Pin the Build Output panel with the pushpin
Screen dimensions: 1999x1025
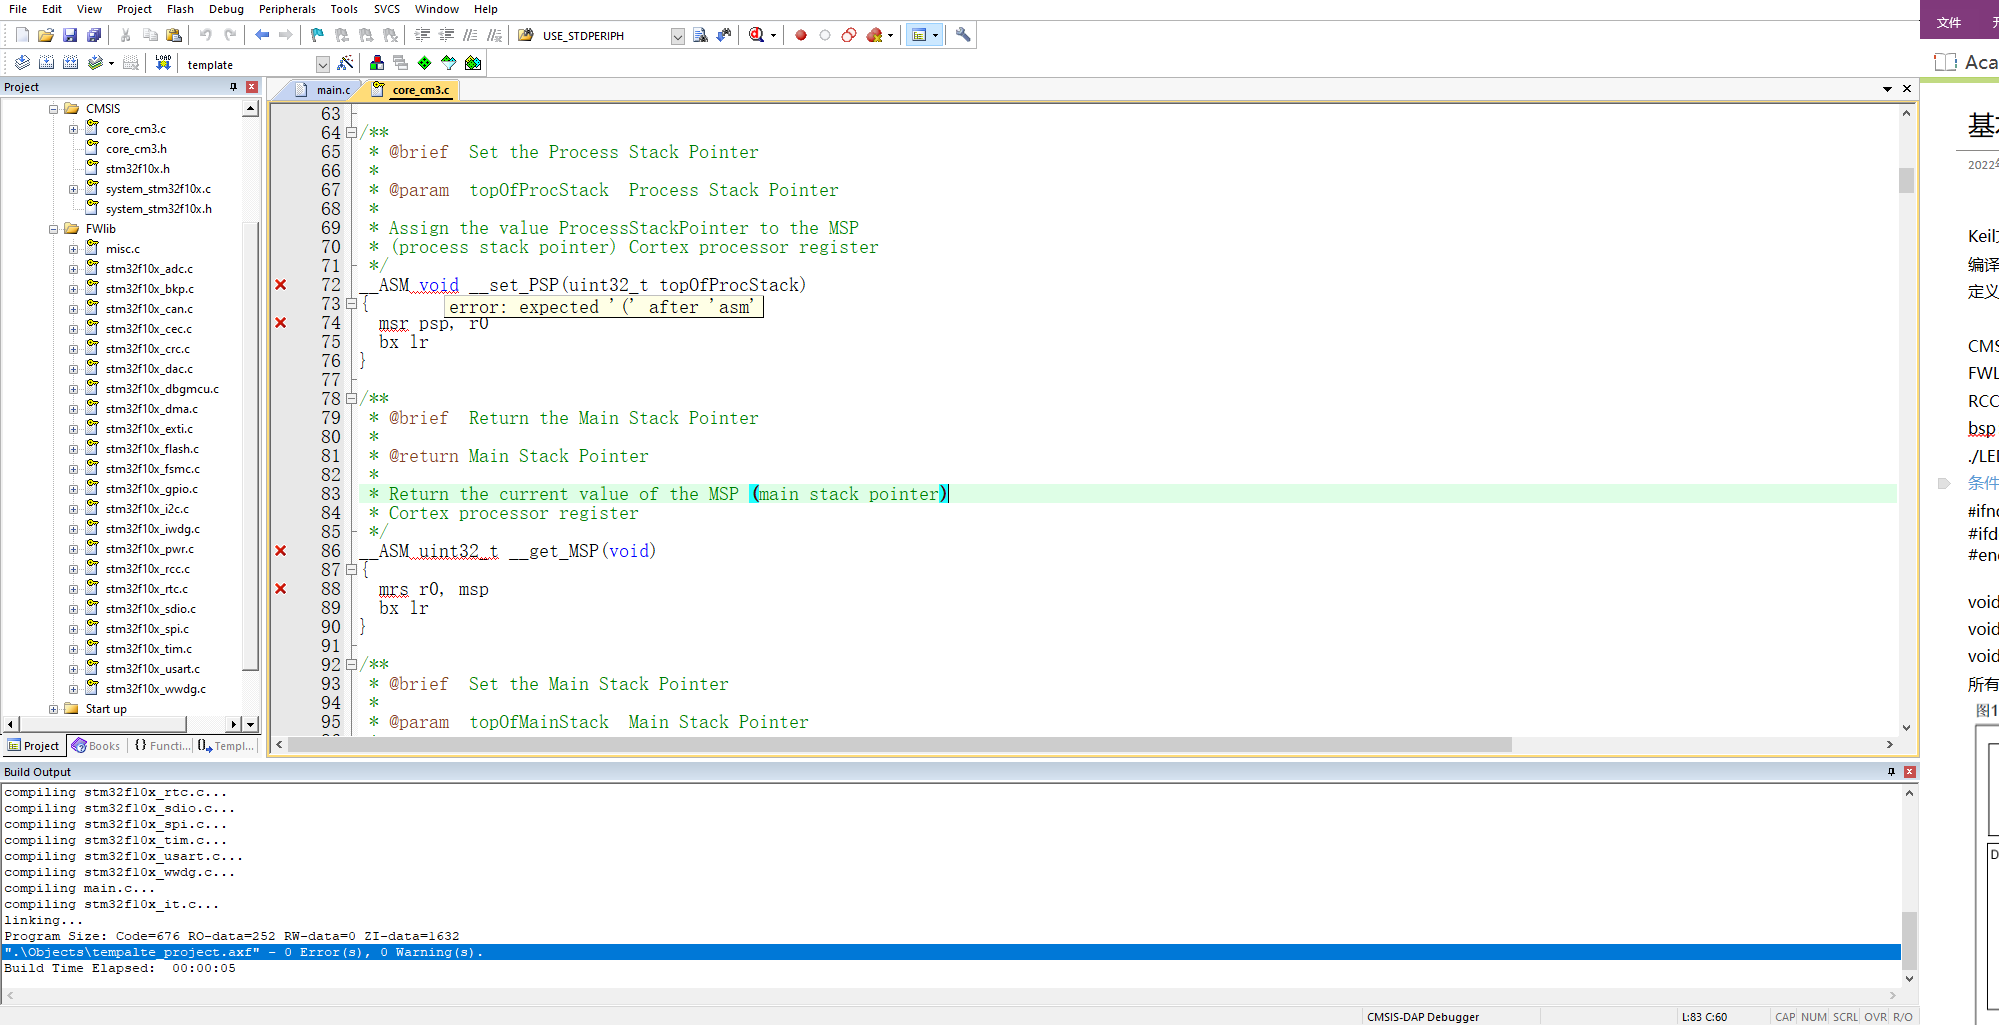point(1891,772)
